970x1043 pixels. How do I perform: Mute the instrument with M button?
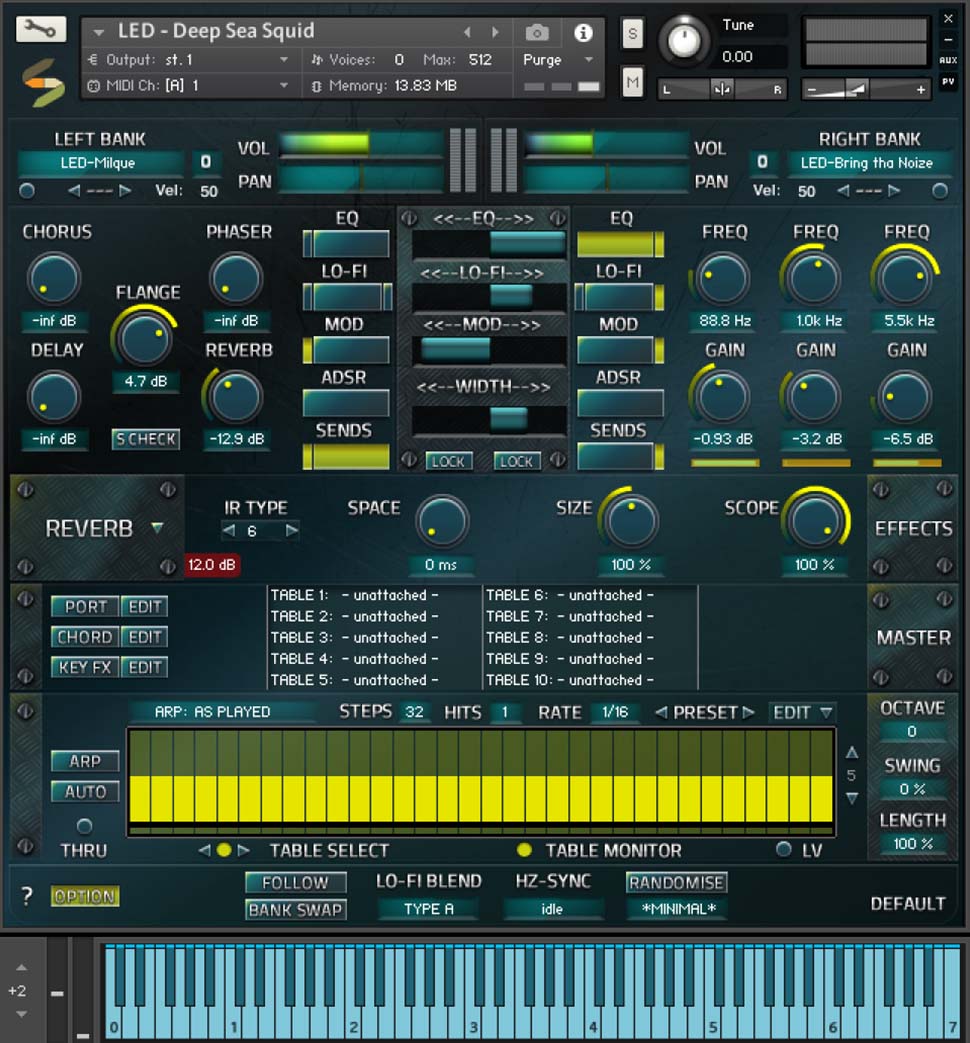[x=632, y=82]
